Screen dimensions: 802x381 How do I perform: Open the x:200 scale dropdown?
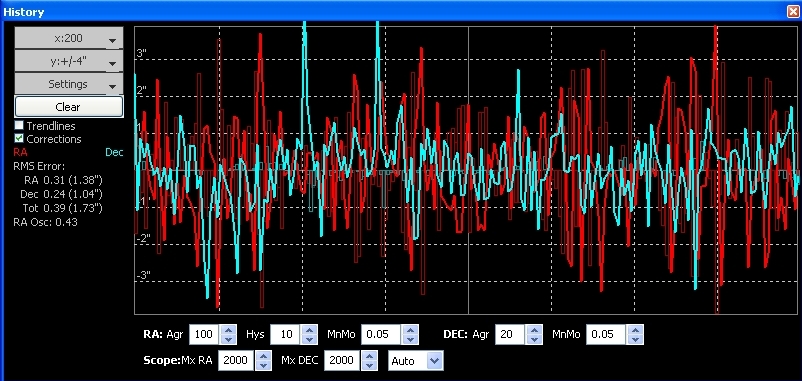(69, 38)
